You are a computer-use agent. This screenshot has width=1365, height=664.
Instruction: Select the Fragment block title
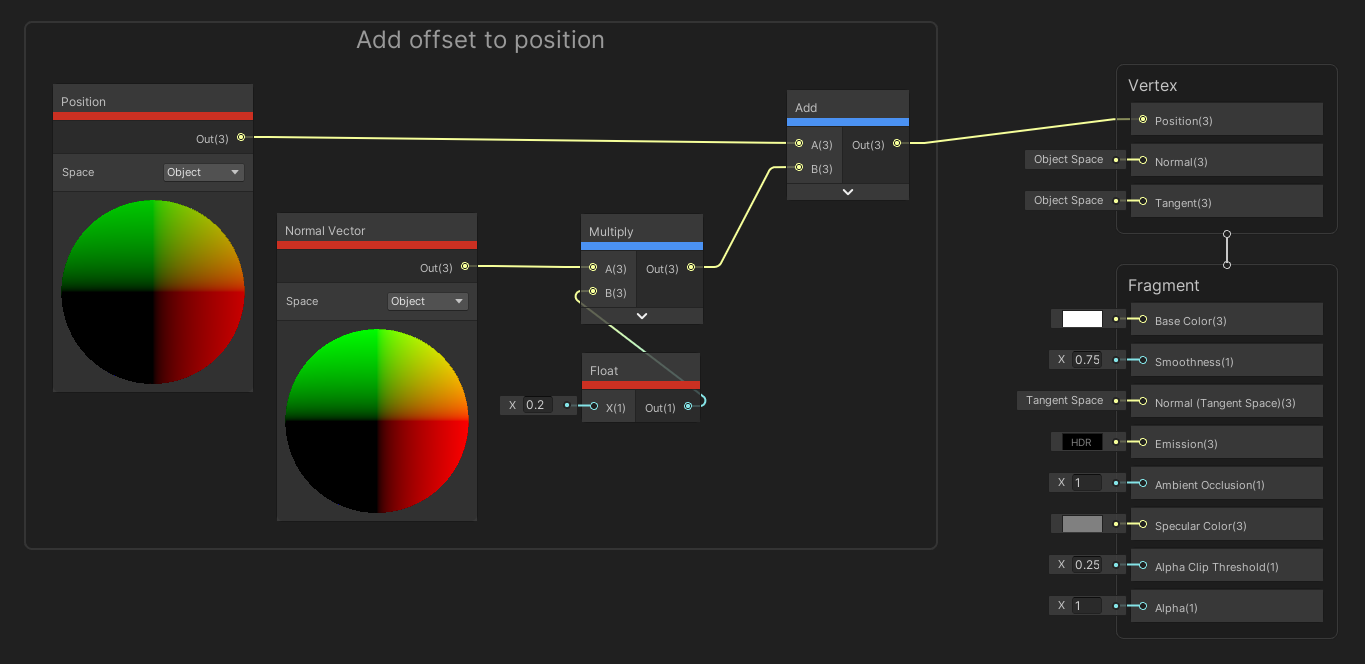[1163, 285]
